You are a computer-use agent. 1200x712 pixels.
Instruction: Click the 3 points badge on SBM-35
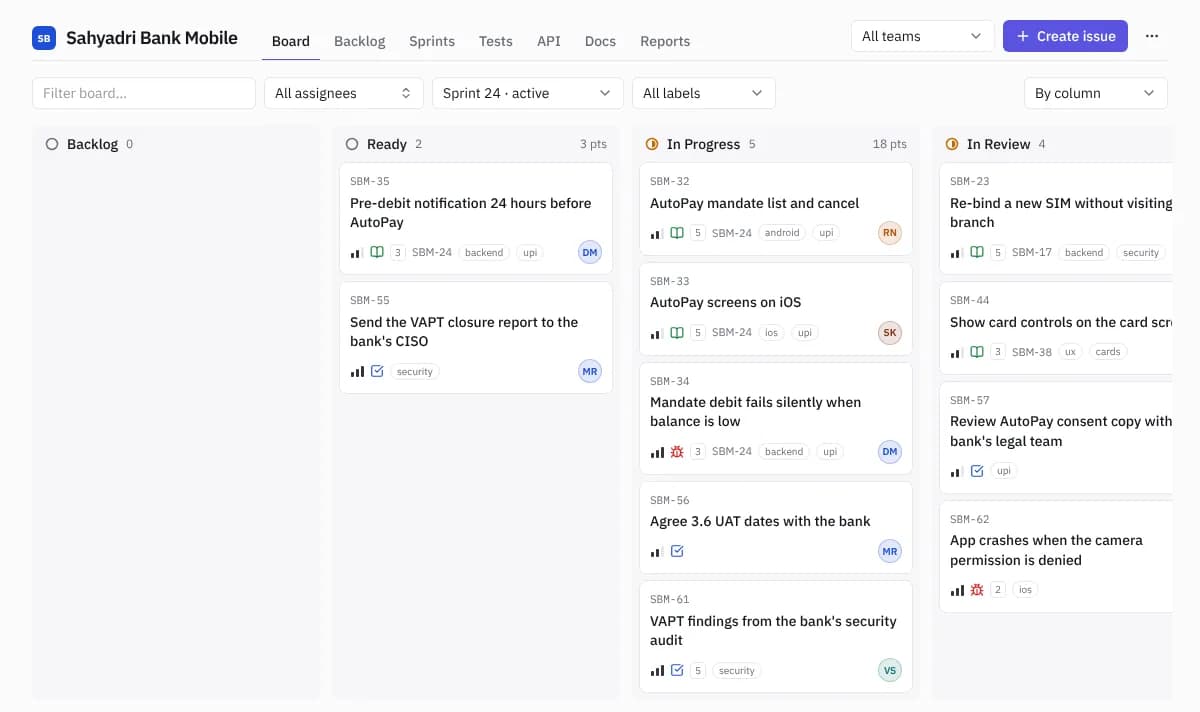pyautogui.click(x=398, y=253)
